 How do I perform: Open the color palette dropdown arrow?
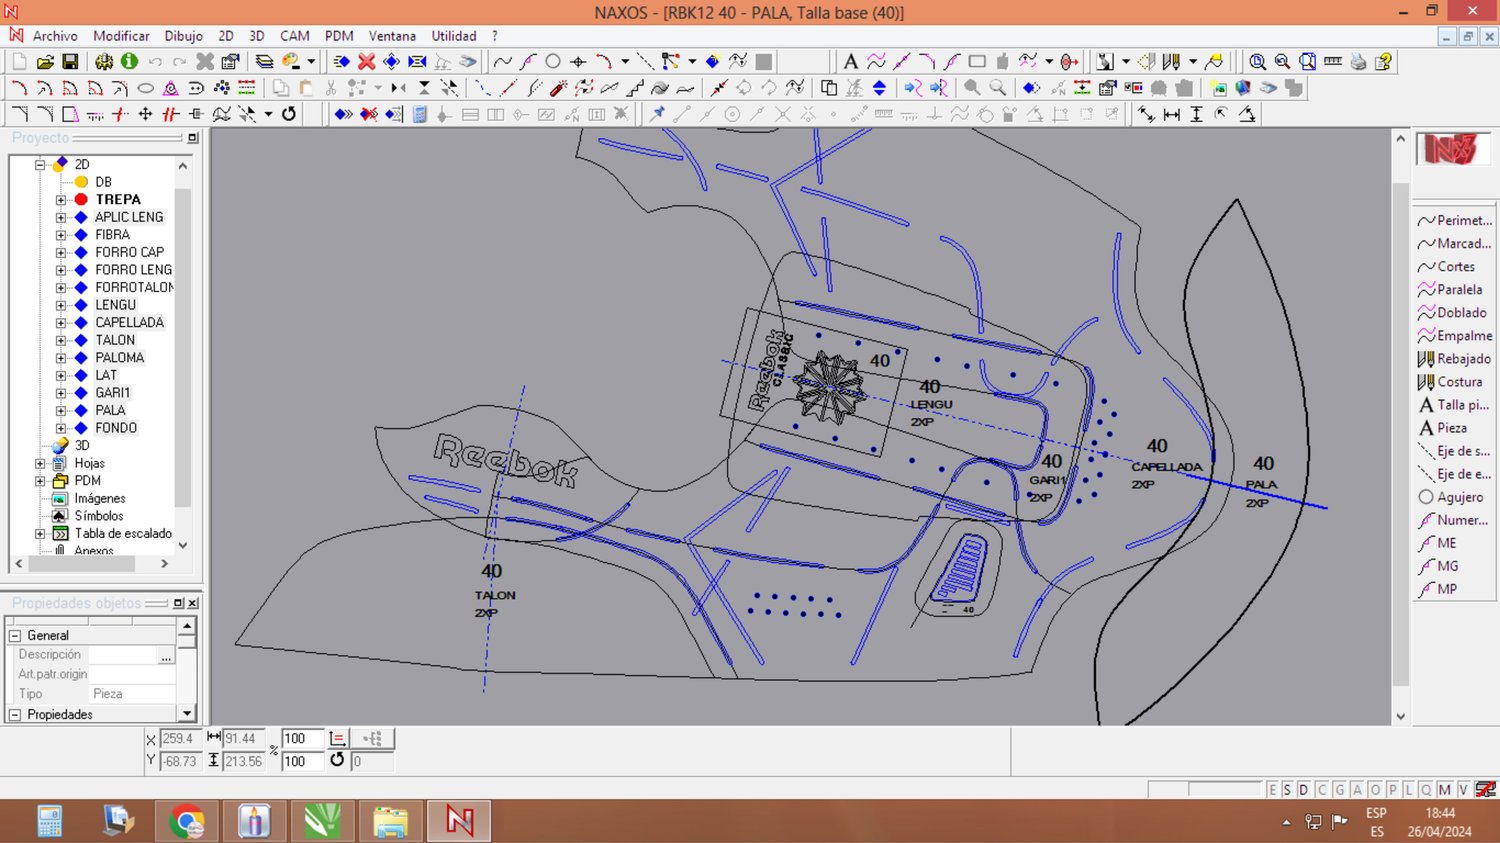(311, 62)
